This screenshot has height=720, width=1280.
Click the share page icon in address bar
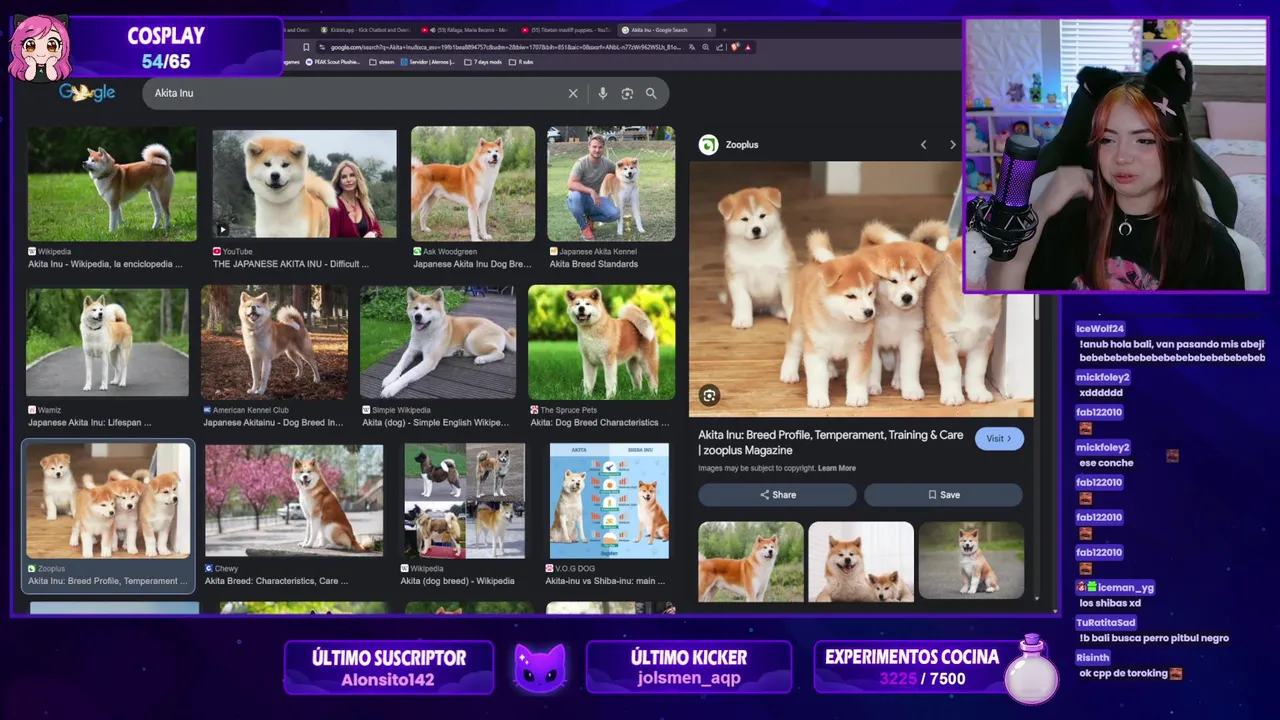(x=720, y=47)
